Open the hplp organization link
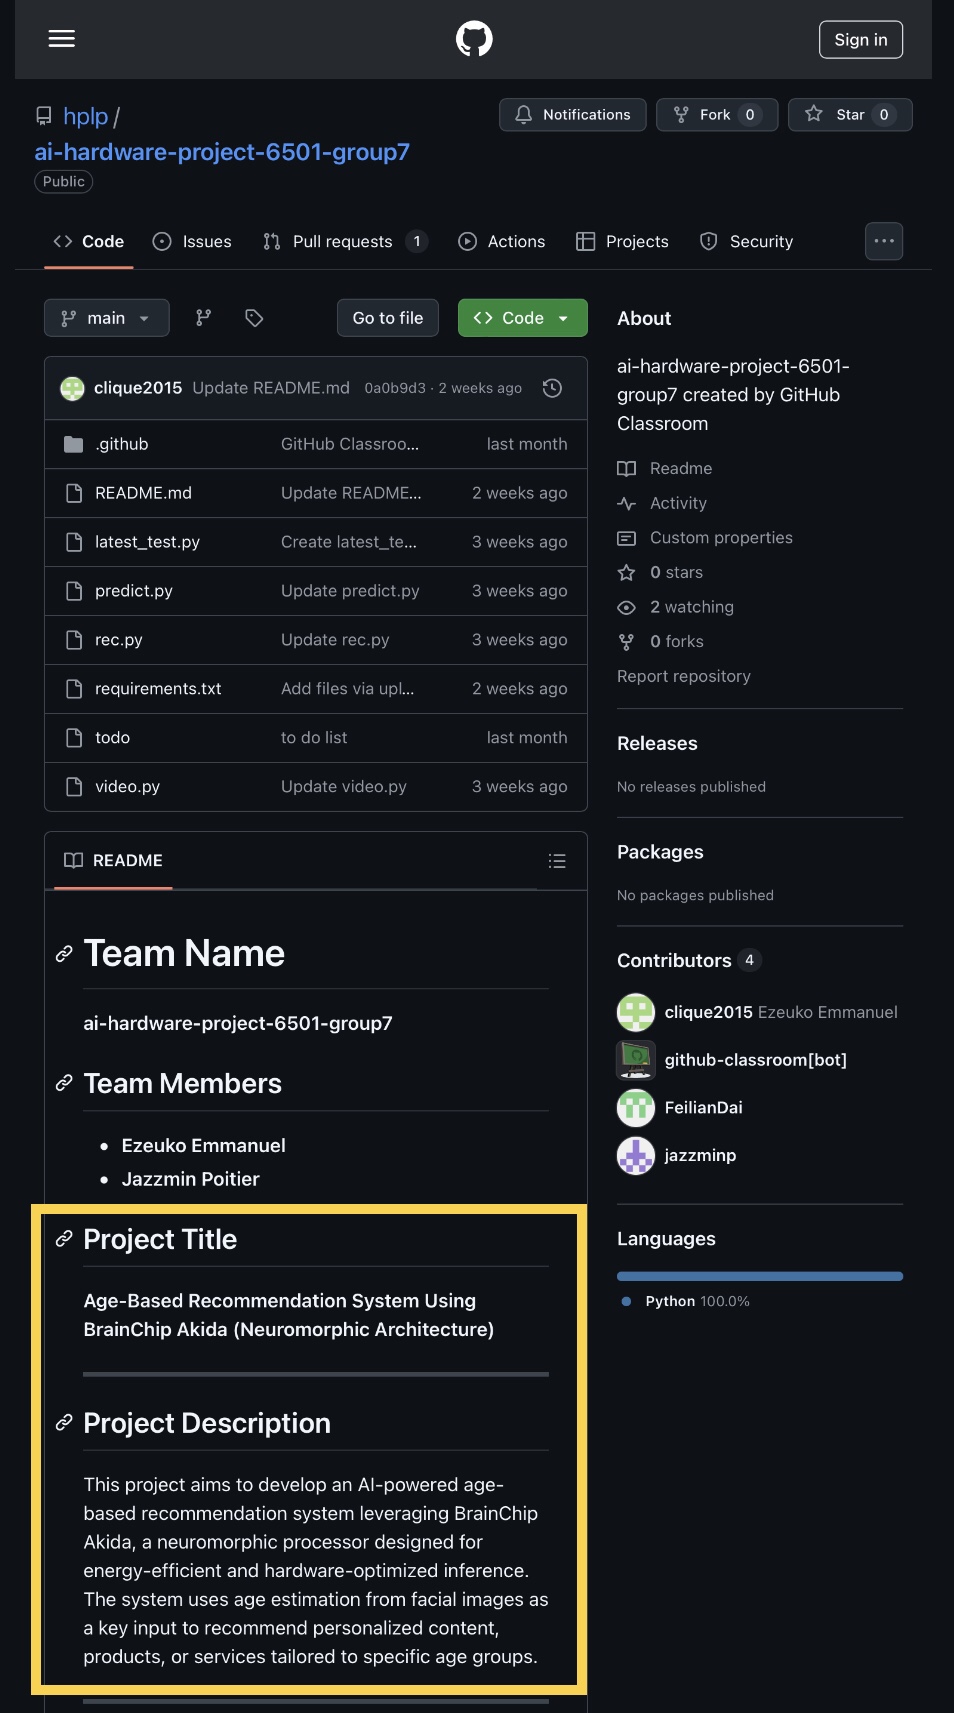954x1713 pixels. [x=85, y=116]
